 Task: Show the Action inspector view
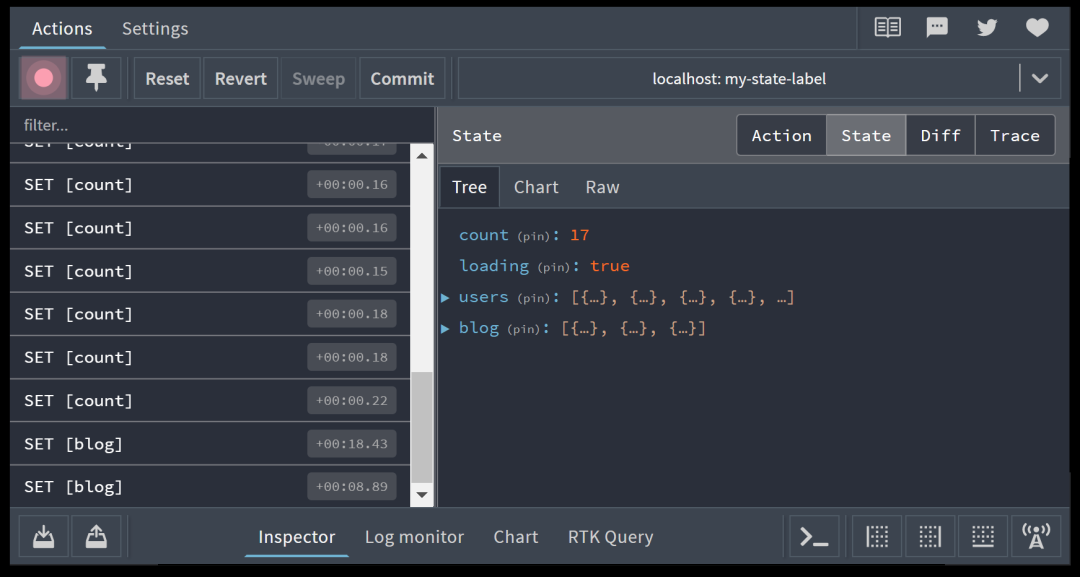pos(782,136)
